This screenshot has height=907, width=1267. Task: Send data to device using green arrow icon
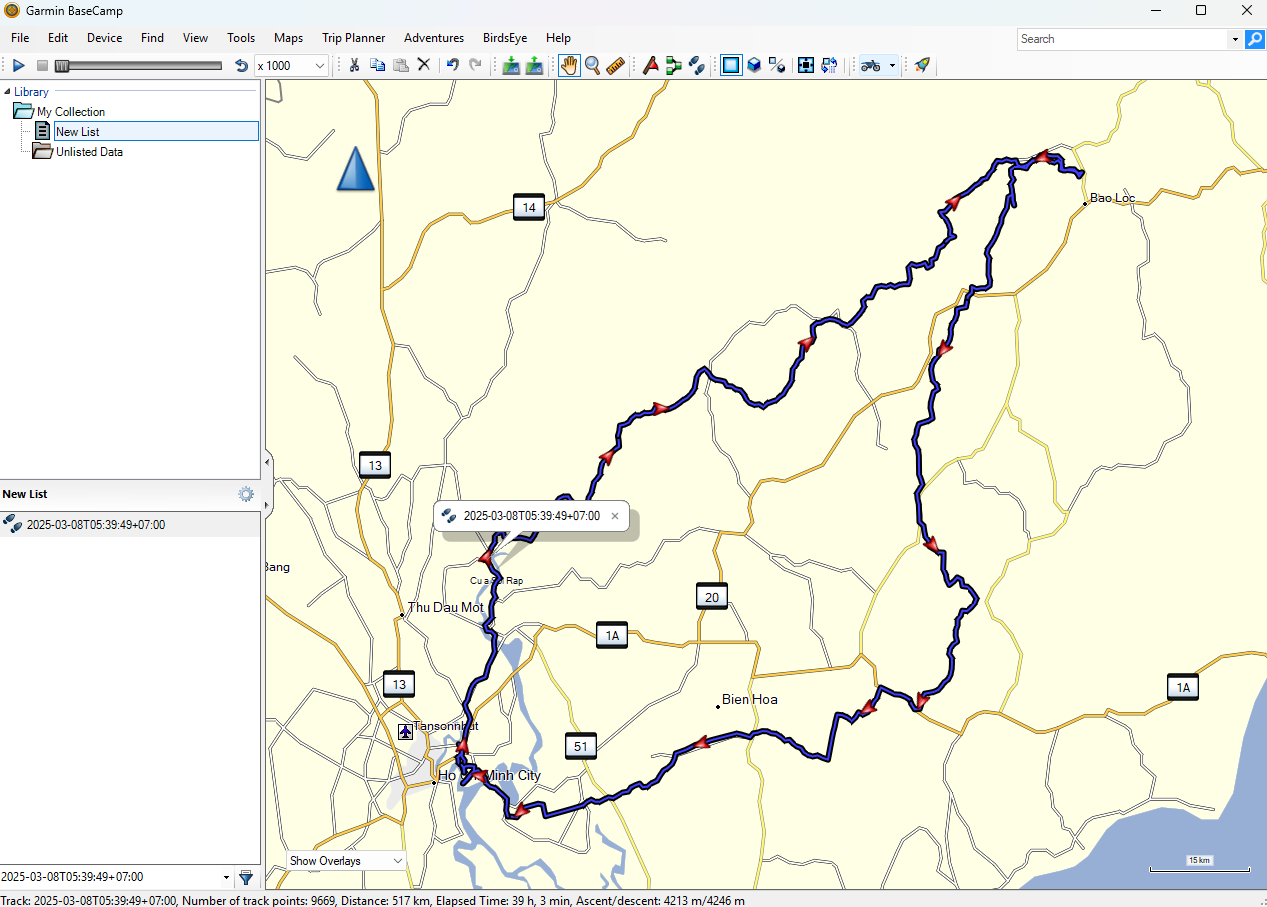click(x=534, y=65)
